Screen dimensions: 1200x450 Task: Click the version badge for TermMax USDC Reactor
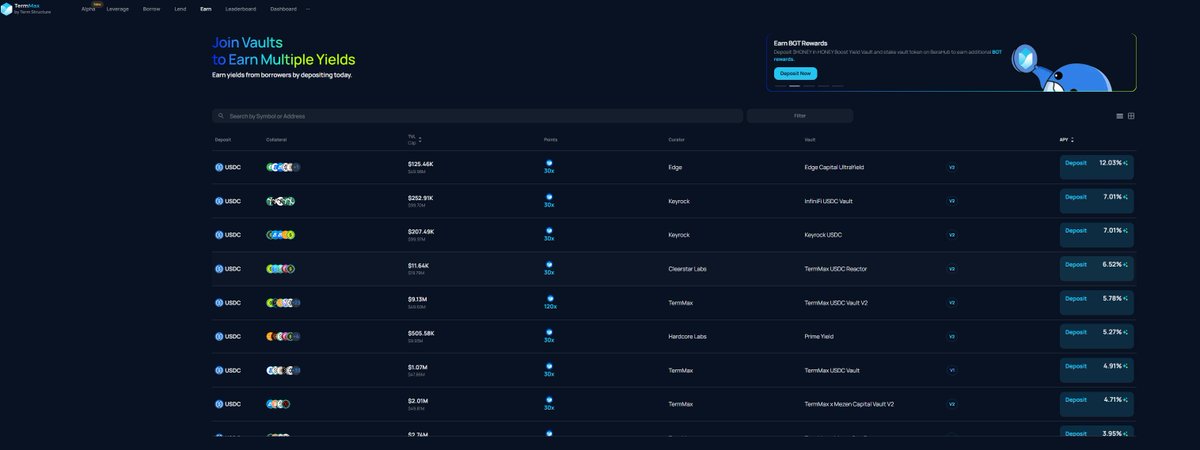click(952, 269)
